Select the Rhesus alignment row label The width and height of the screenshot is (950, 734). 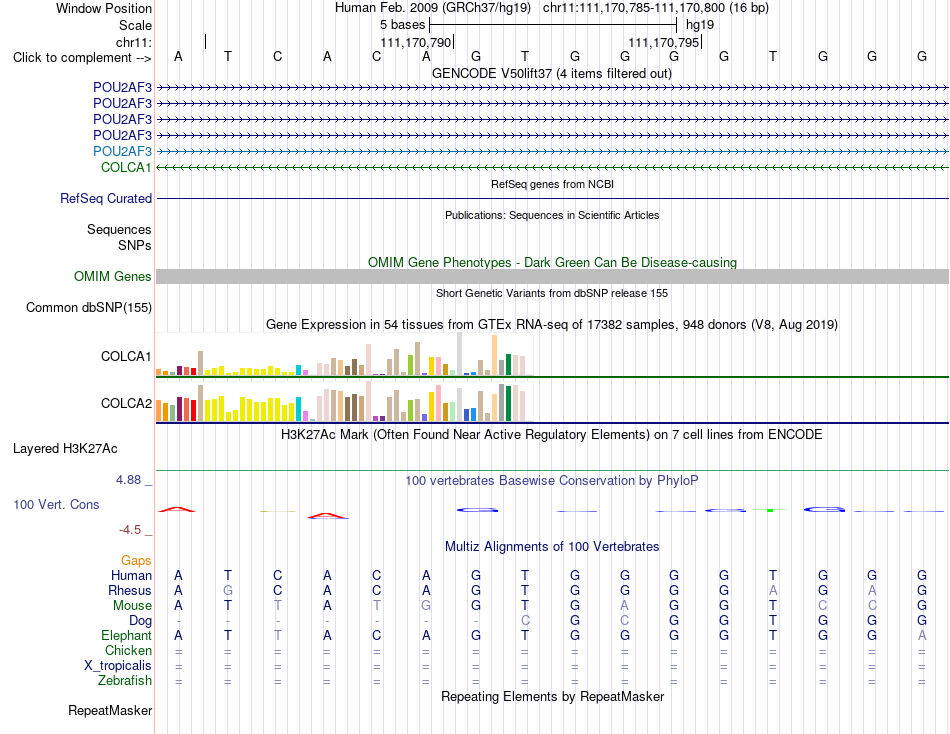[x=130, y=591]
